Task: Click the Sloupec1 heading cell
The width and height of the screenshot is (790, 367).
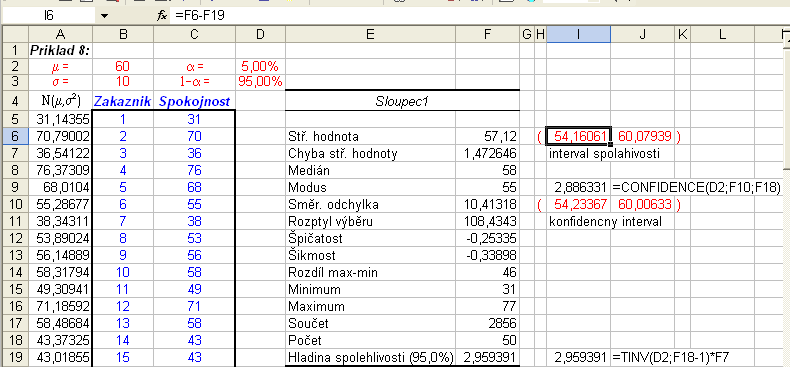Action: click(402, 101)
